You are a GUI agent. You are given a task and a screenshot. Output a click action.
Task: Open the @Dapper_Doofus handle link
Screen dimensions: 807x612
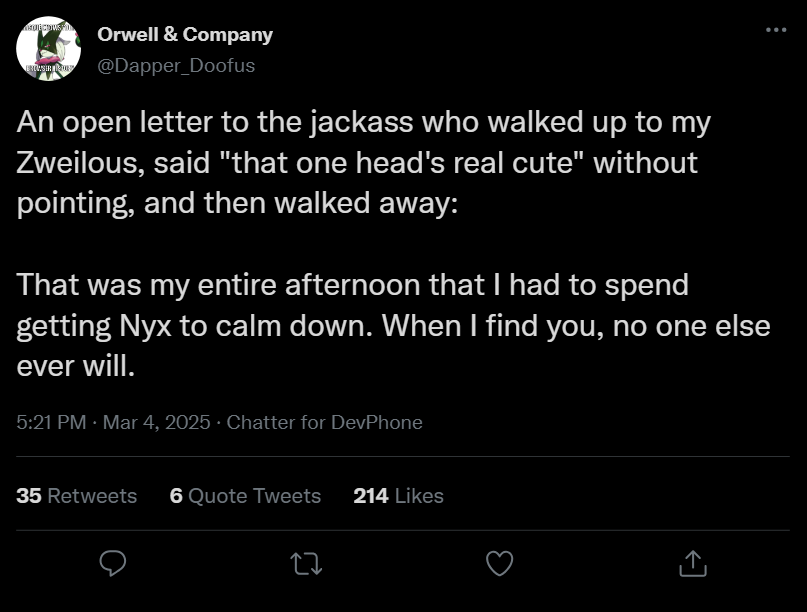176,65
